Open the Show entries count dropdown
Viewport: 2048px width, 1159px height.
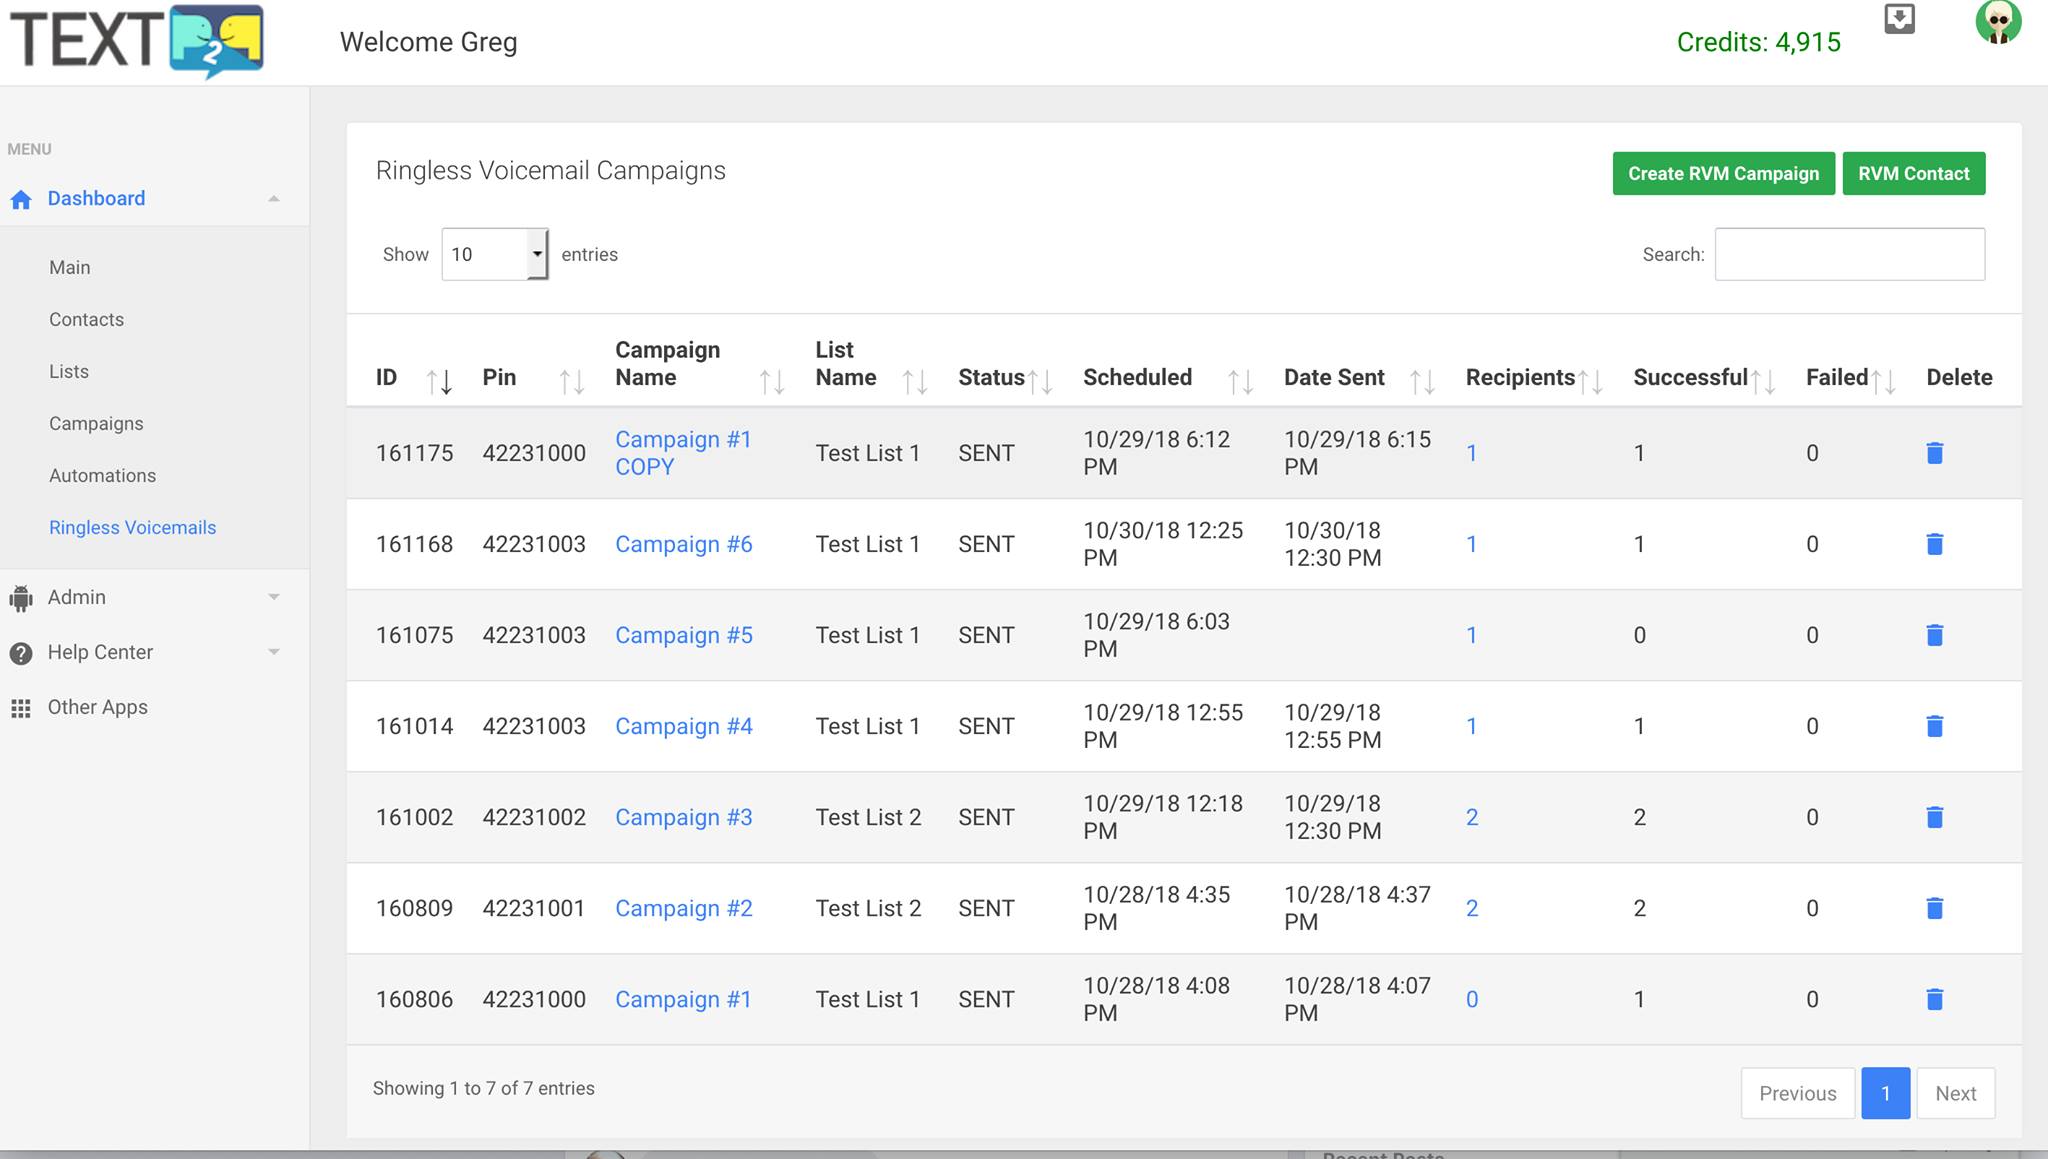tap(495, 254)
